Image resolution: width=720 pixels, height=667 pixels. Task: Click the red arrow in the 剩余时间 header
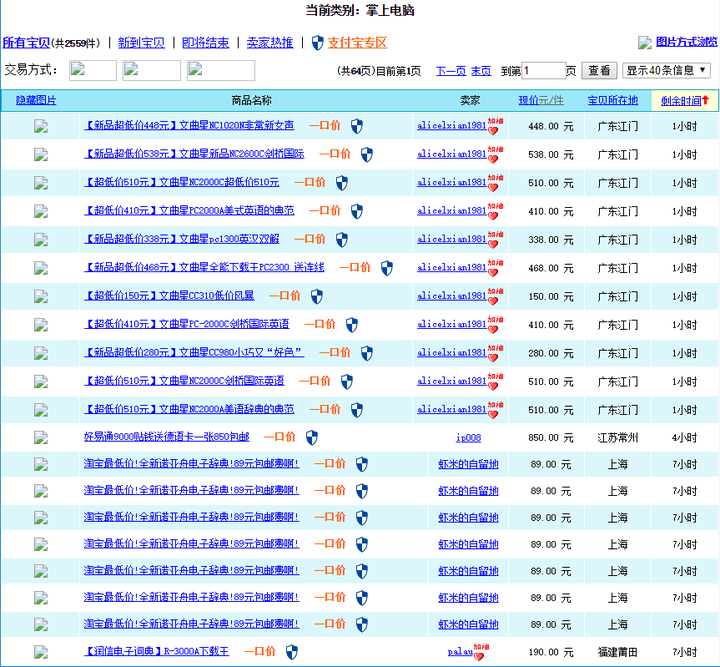point(706,100)
